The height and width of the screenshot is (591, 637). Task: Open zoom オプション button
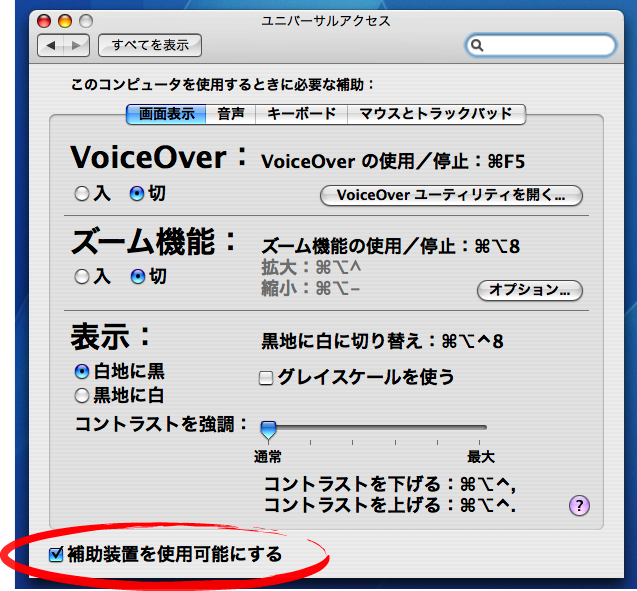[x=530, y=291]
